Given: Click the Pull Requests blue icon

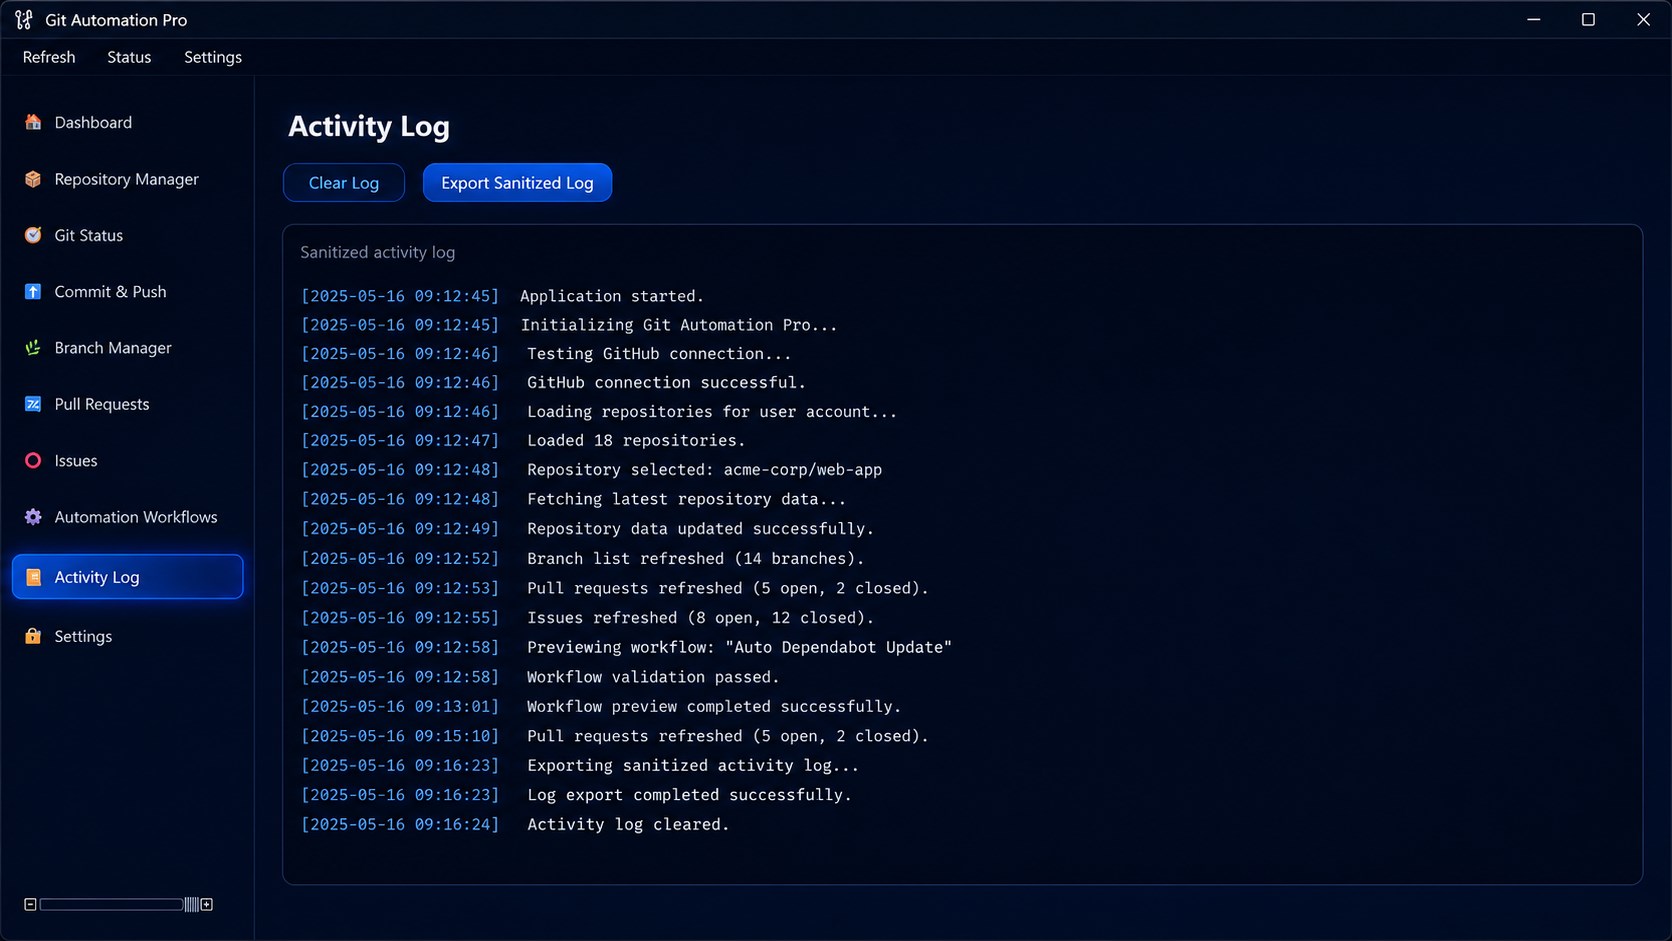Looking at the screenshot, I should pyautogui.click(x=33, y=404).
